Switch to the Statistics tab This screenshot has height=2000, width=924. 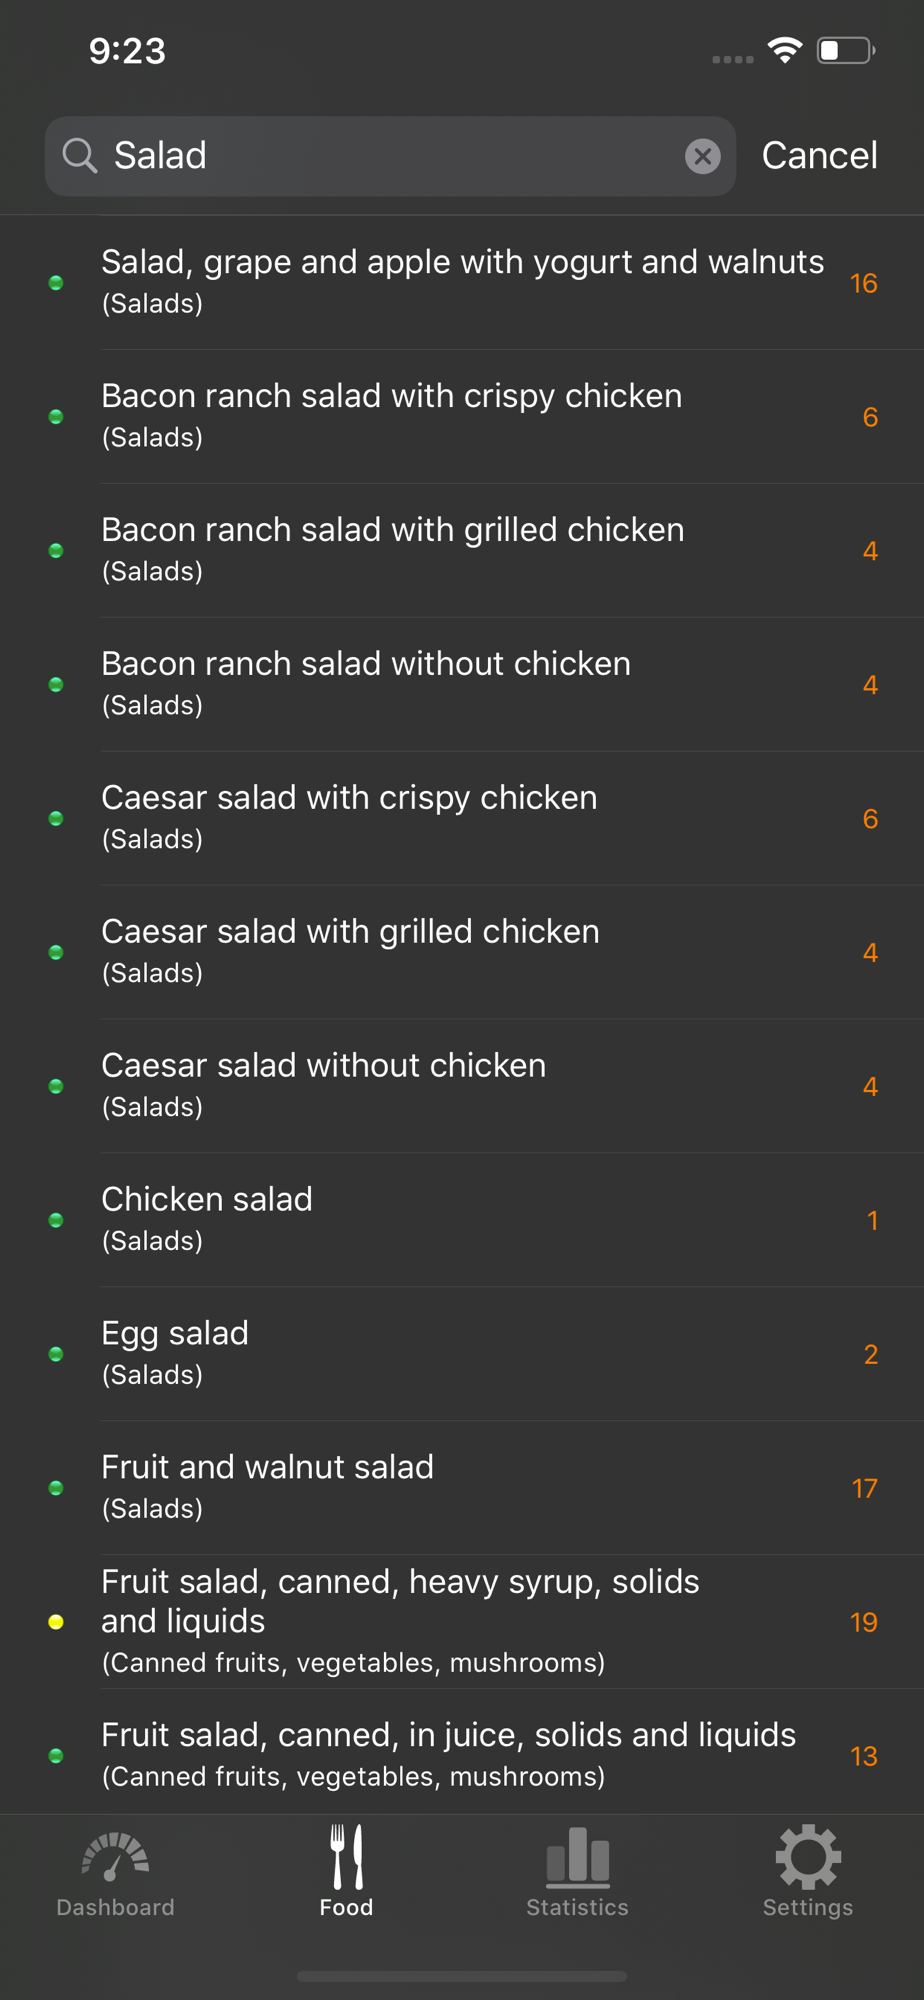[x=577, y=1873]
